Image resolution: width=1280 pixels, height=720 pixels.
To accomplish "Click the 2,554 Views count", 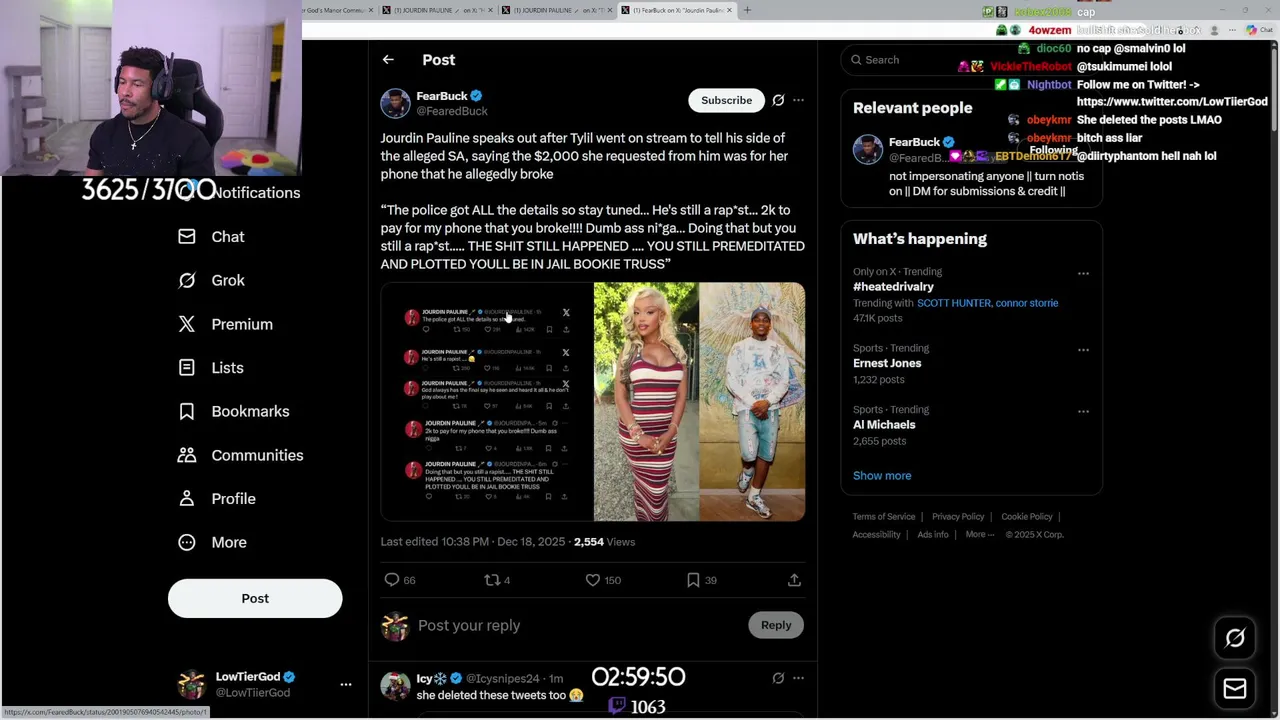I will 604,542.
